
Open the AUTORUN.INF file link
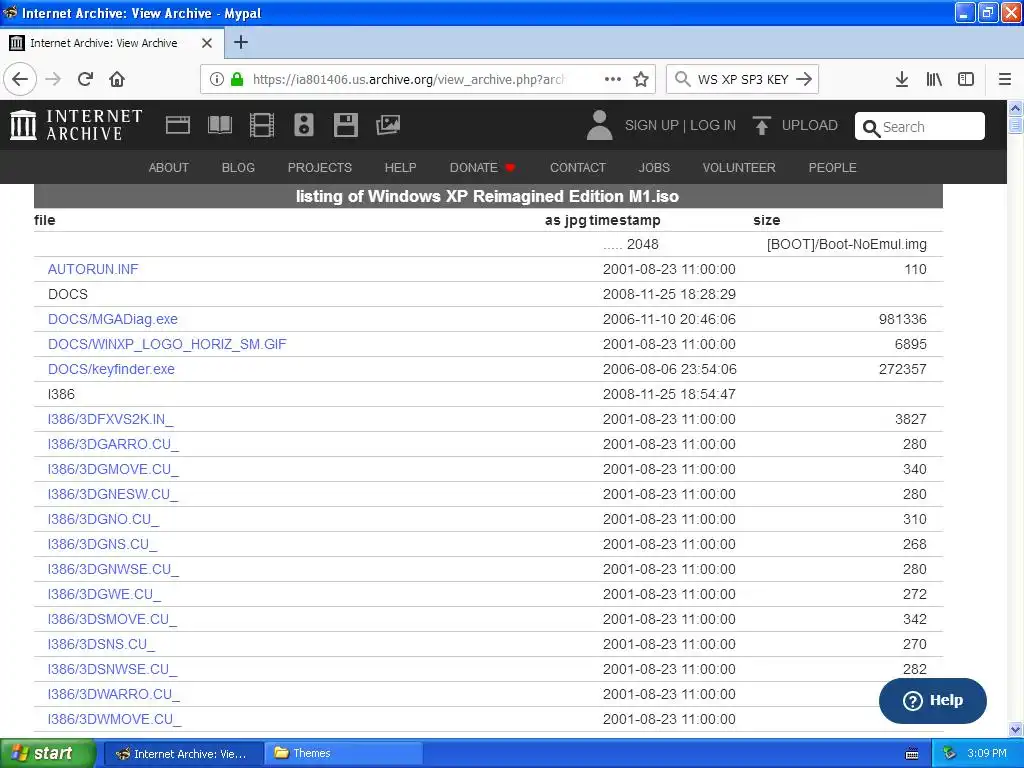coord(93,269)
